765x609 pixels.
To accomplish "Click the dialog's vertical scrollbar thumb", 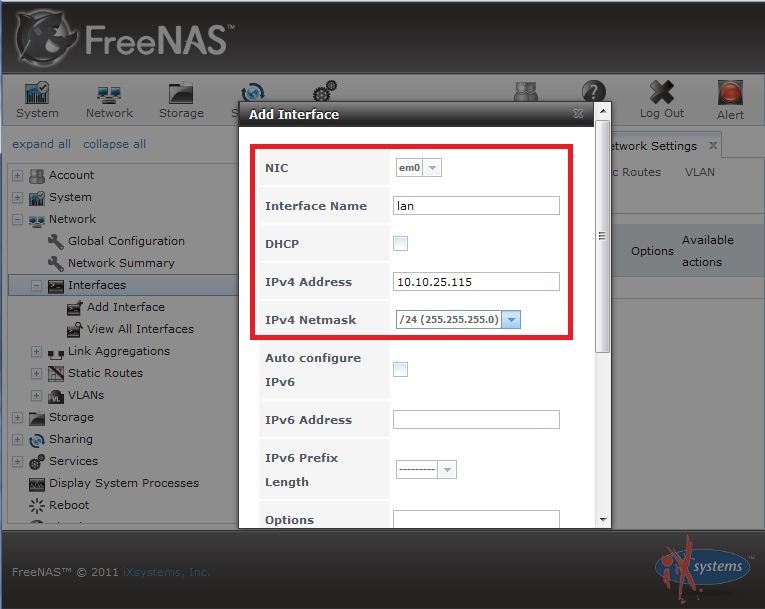I will point(603,236).
